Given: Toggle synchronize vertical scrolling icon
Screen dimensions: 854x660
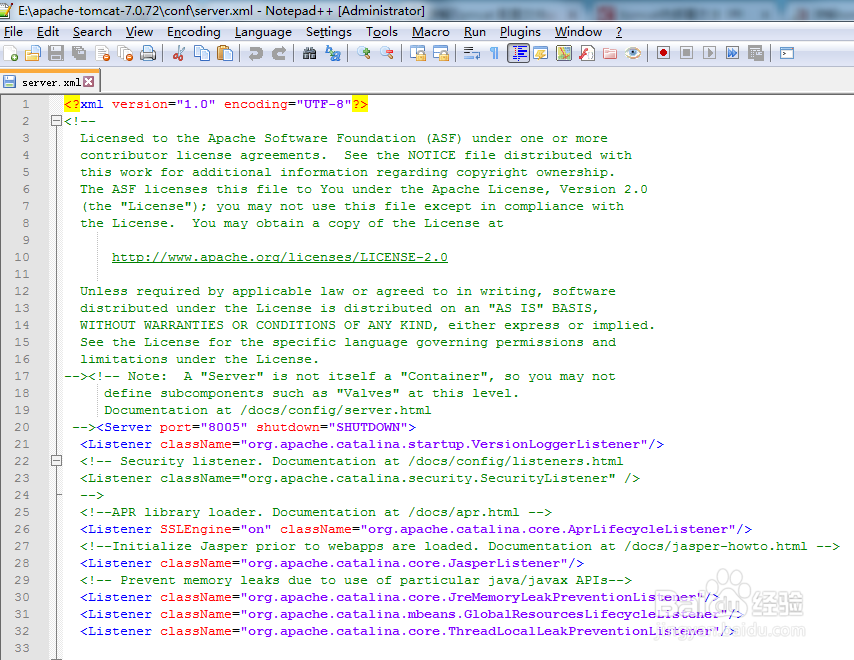Looking at the screenshot, I should pyautogui.click(x=418, y=53).
